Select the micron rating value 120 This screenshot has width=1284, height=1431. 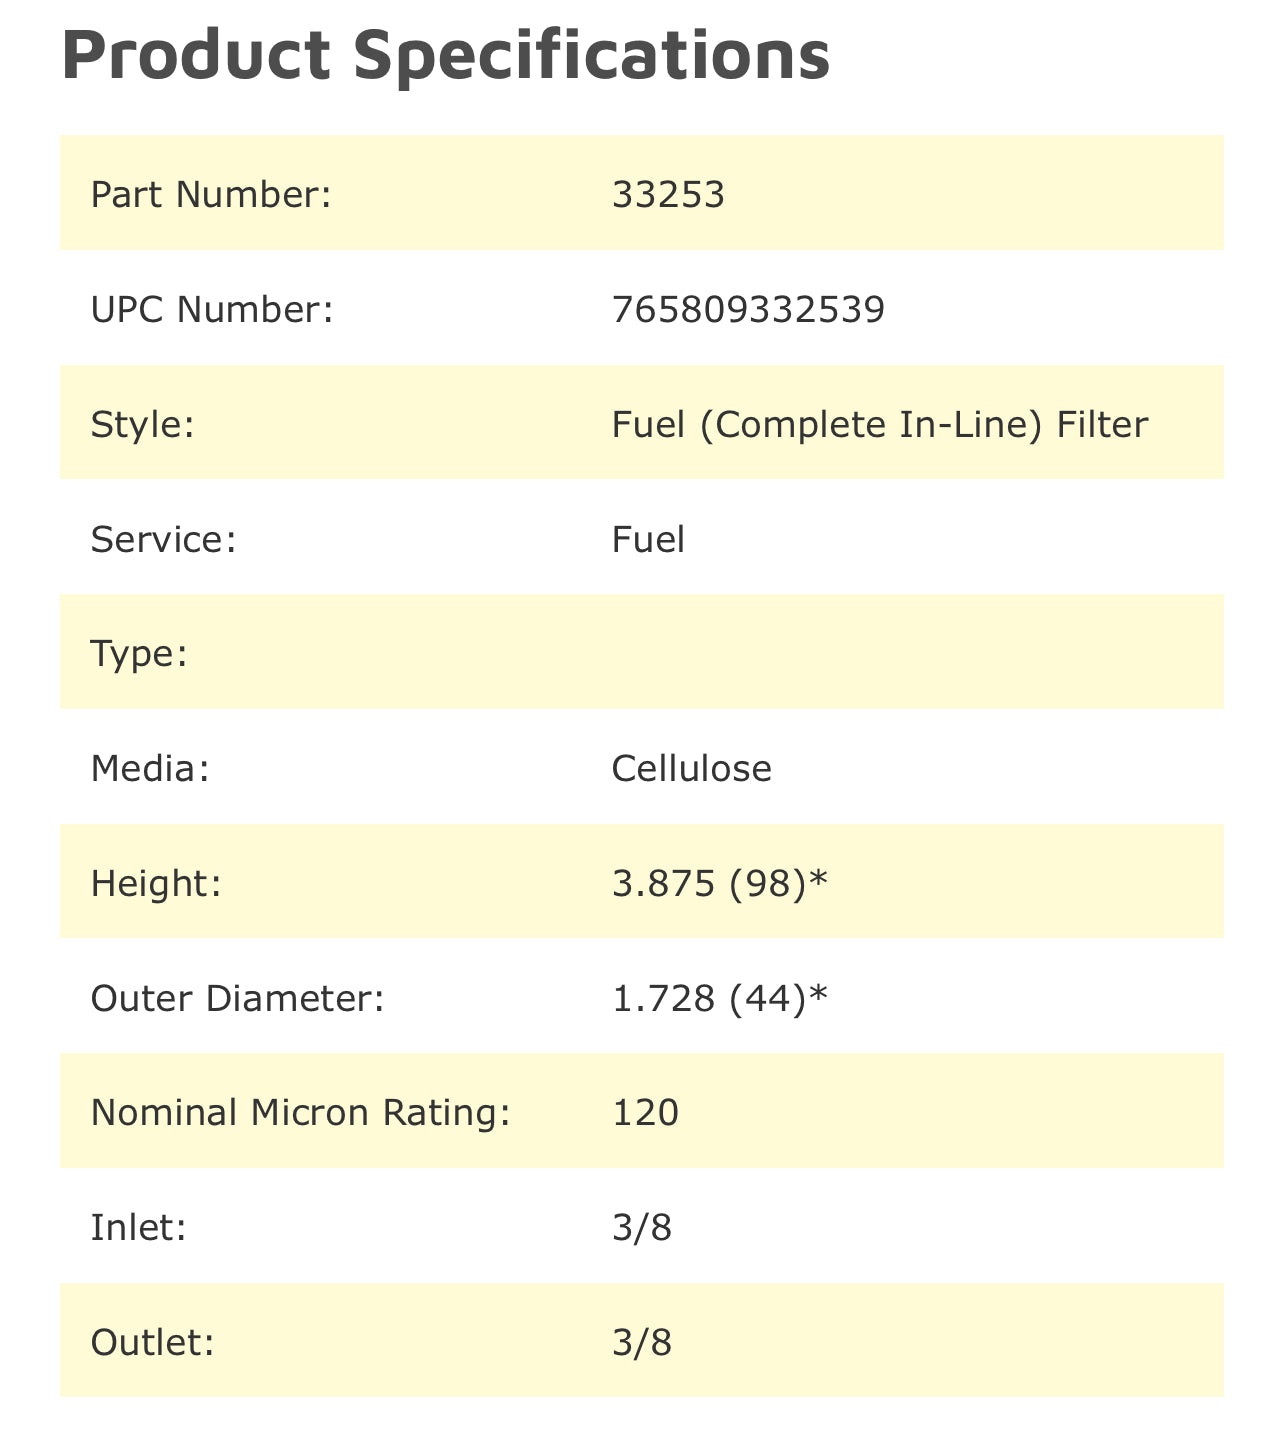(645, 1113)
